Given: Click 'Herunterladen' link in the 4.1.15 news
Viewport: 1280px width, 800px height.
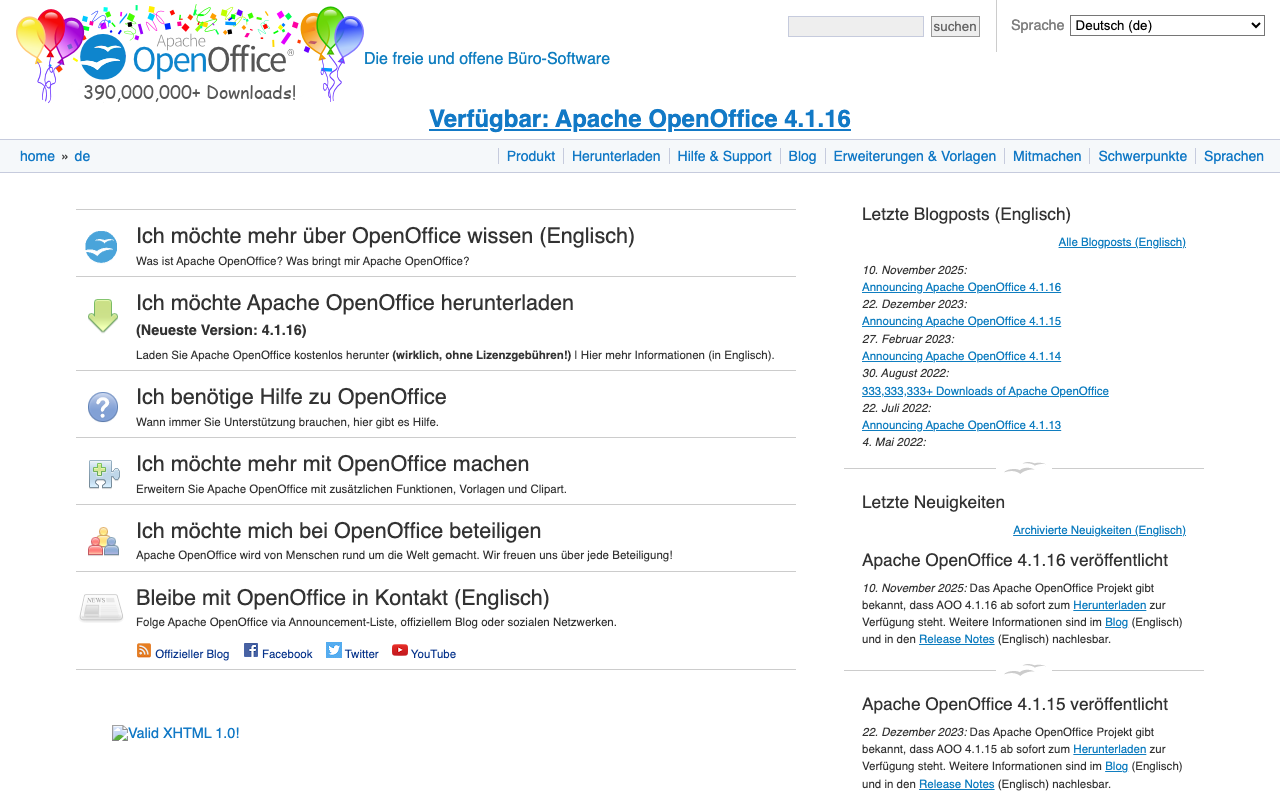Looking at the screenshot, I should pos(1109,749).
